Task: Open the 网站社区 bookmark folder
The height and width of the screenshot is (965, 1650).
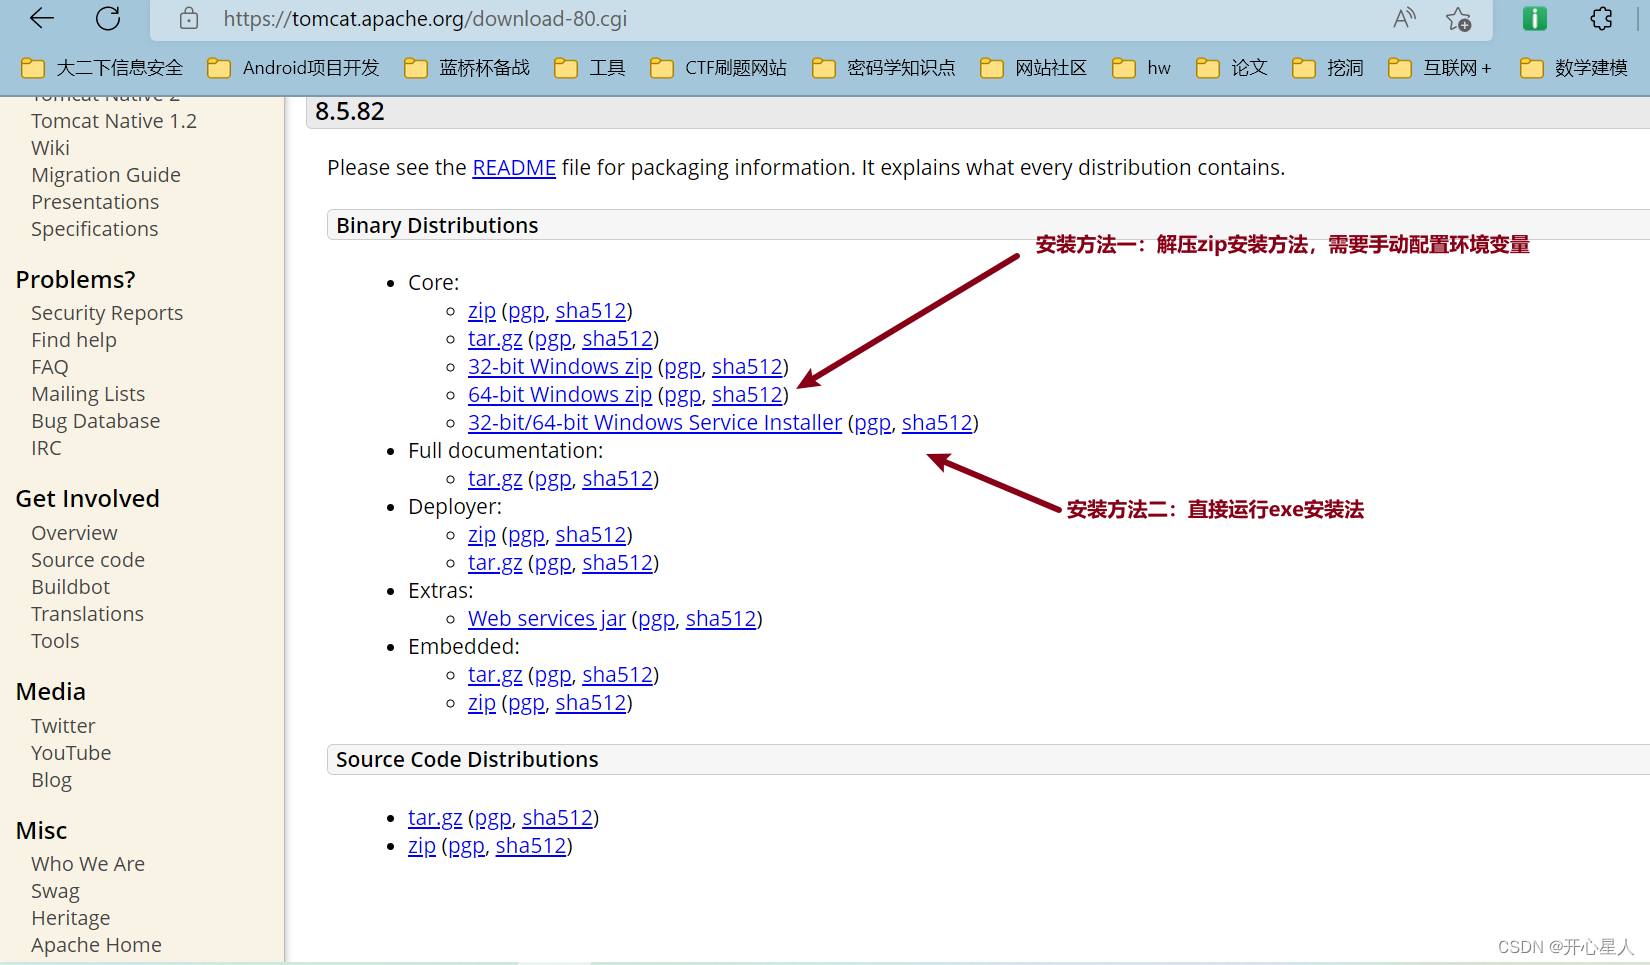Action: (1033, 68)
